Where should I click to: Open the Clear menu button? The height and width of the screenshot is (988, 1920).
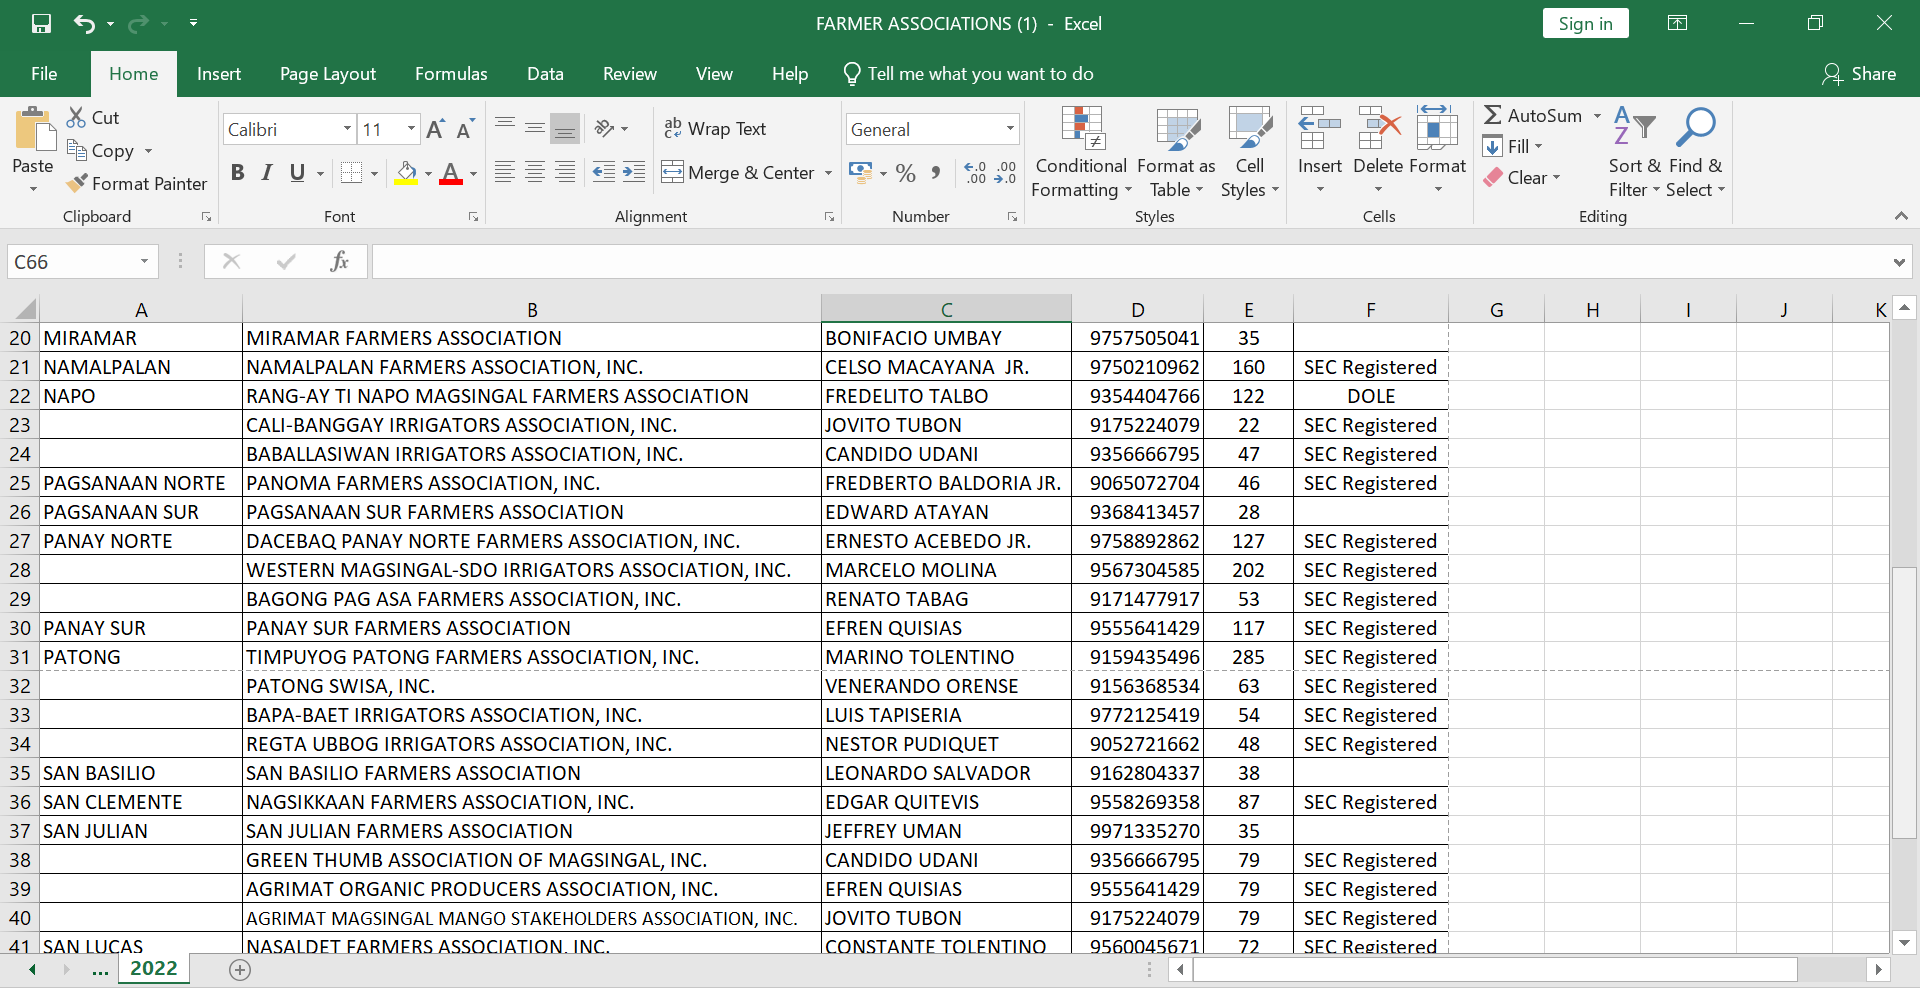click(1522, 177)
